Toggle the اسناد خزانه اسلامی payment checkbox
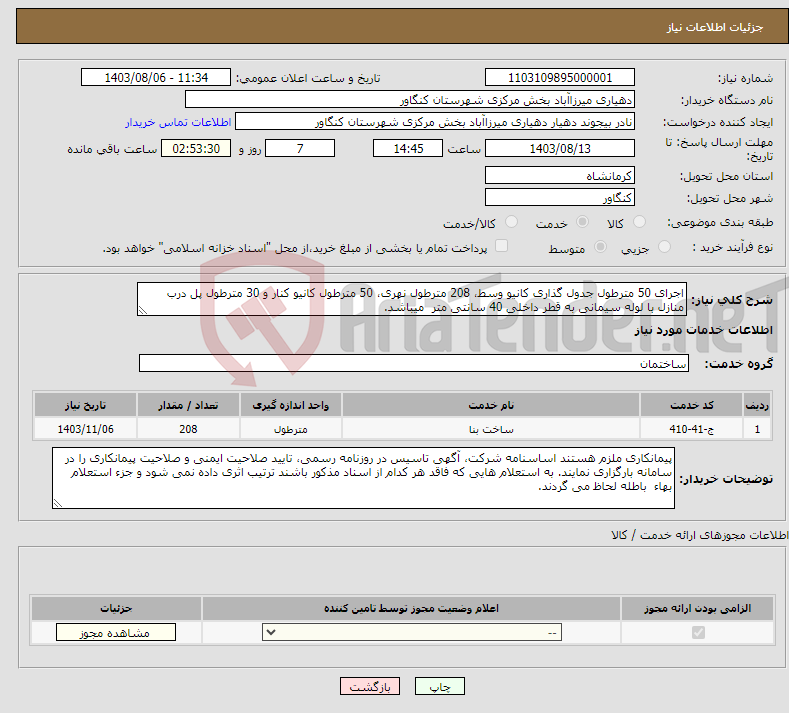 coord(501,246)
